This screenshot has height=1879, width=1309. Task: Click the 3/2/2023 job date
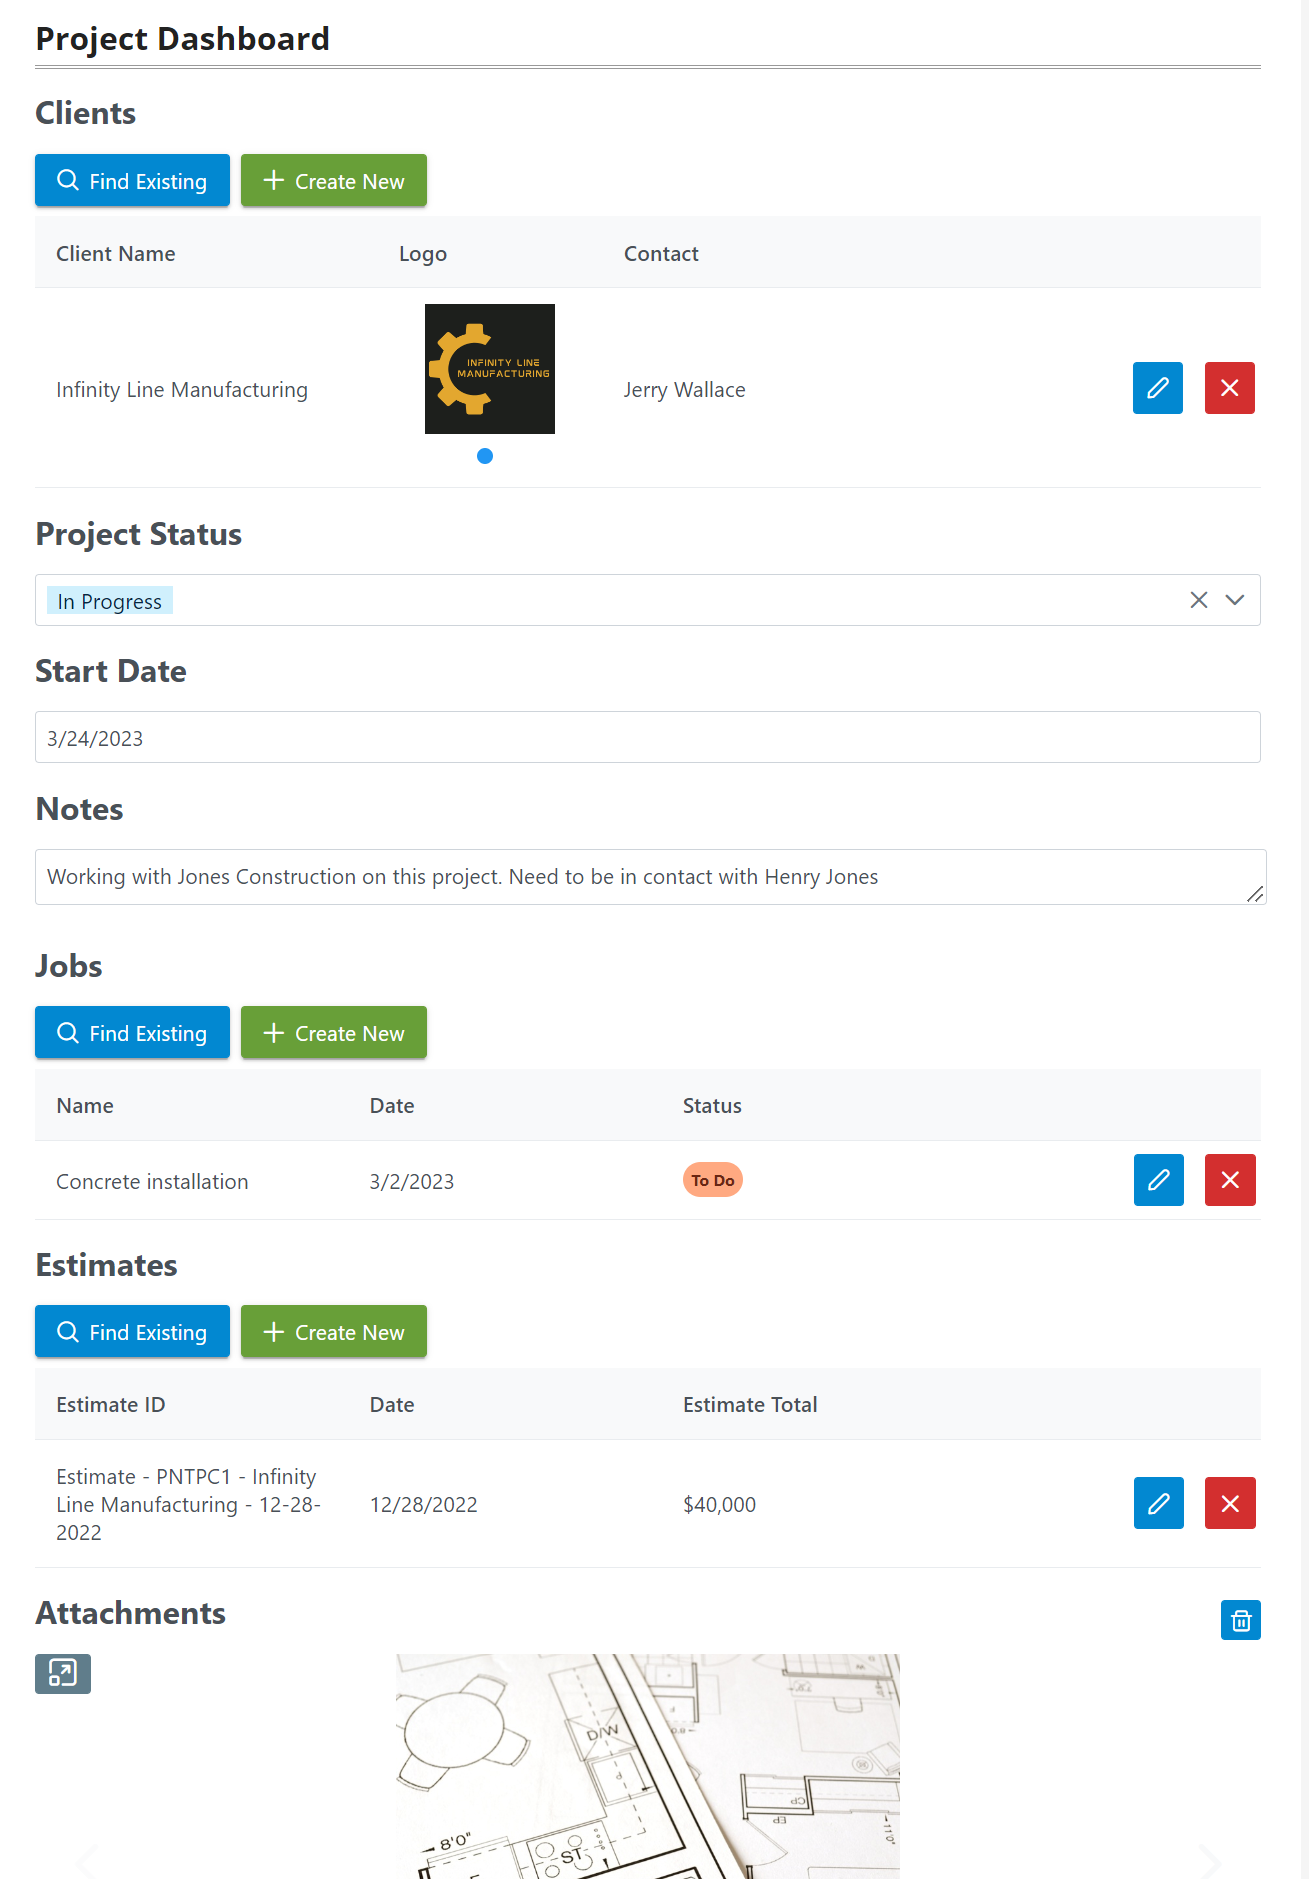click(412, 1182)
